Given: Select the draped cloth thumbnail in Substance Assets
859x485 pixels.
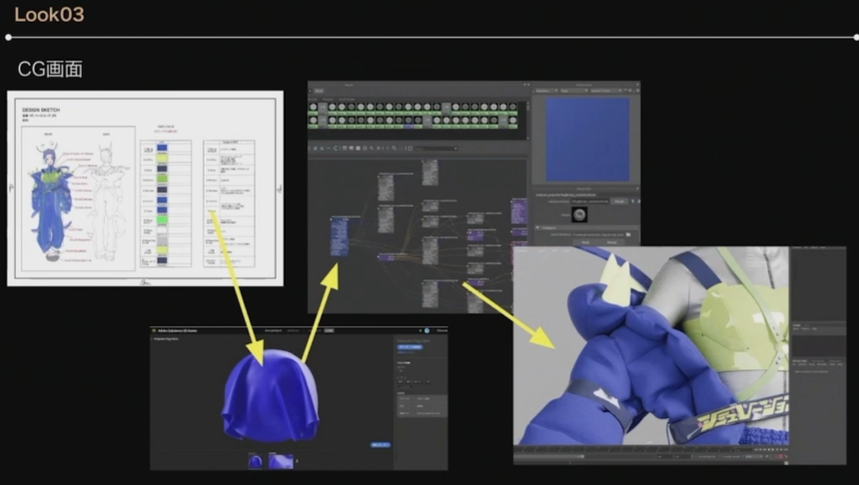Looking at the screenshot, I should tap(255, 461).
